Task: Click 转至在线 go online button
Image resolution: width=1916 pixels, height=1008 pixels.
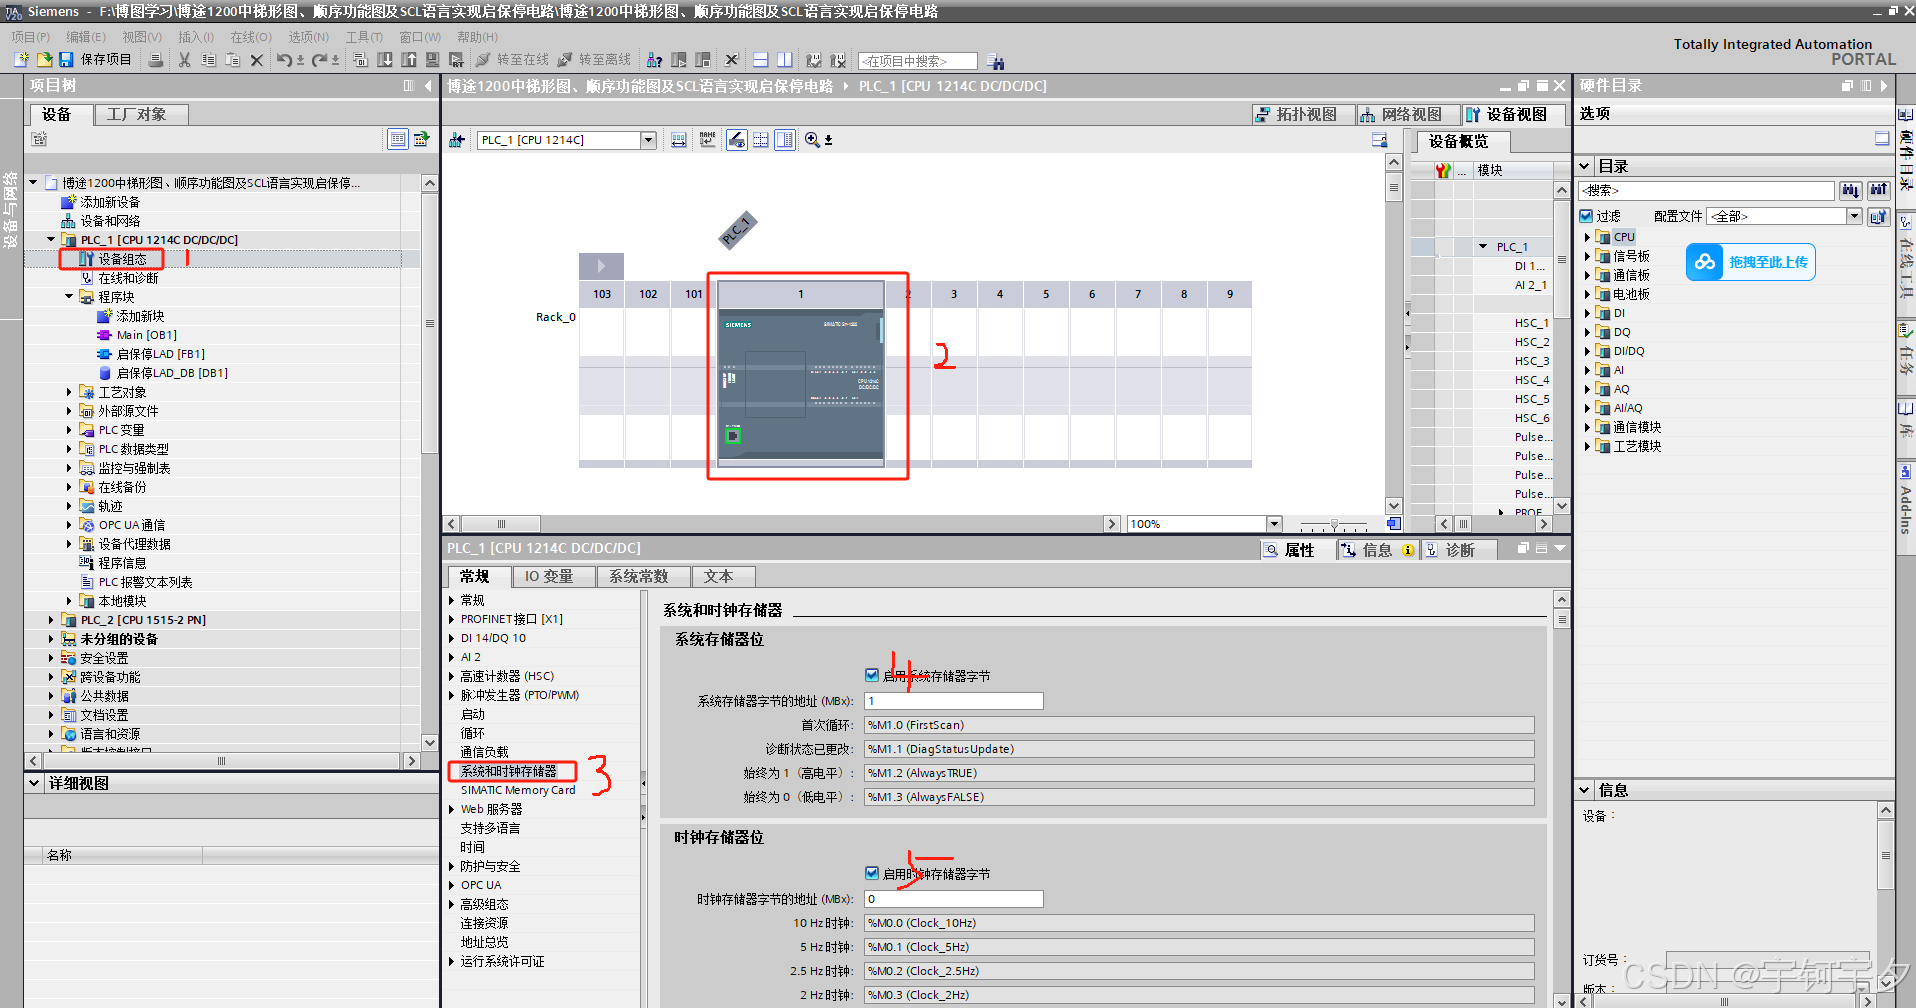Action: point(512,60)
